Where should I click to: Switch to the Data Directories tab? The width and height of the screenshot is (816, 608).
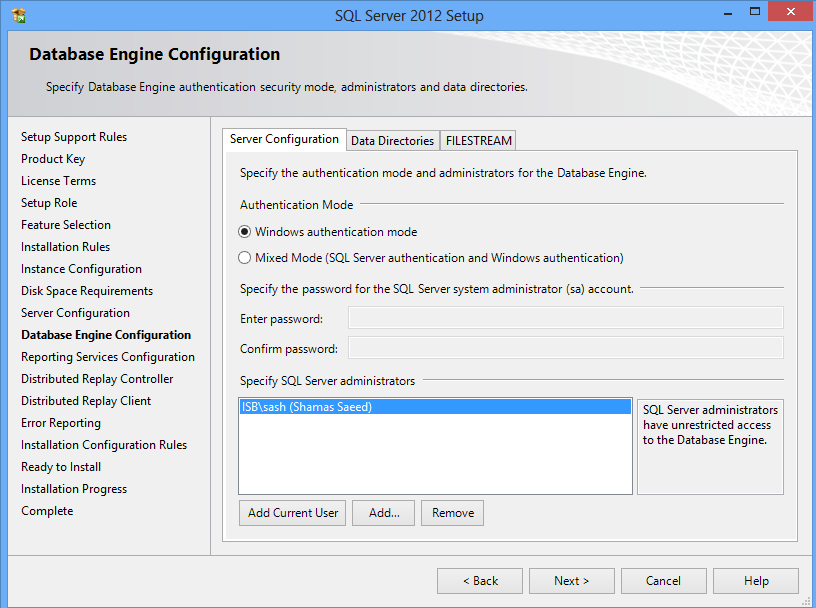pyautogui.click(x=392, y=140)
